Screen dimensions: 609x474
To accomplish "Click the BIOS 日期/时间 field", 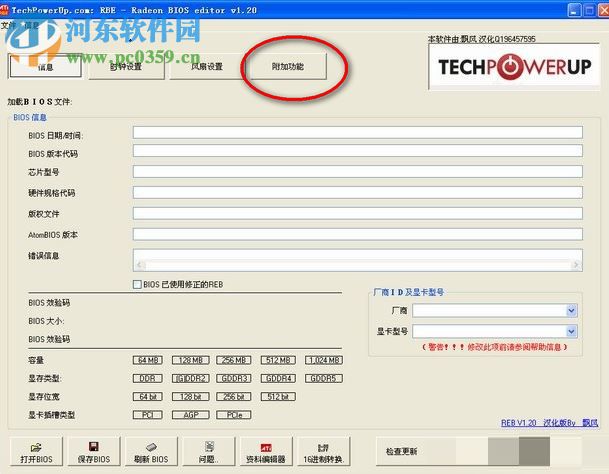I will point(357,132).
